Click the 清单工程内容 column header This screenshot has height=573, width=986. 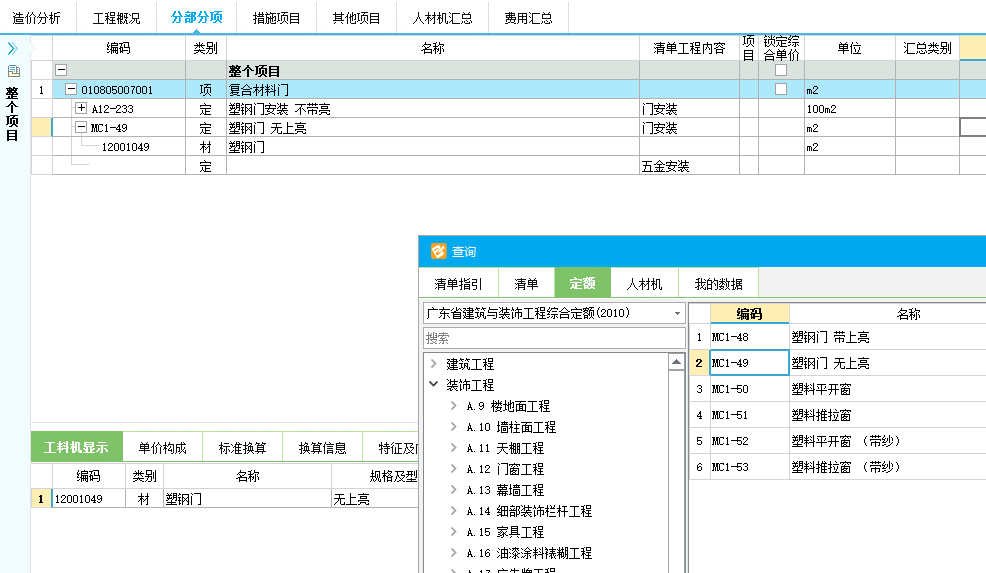(689, 48)
